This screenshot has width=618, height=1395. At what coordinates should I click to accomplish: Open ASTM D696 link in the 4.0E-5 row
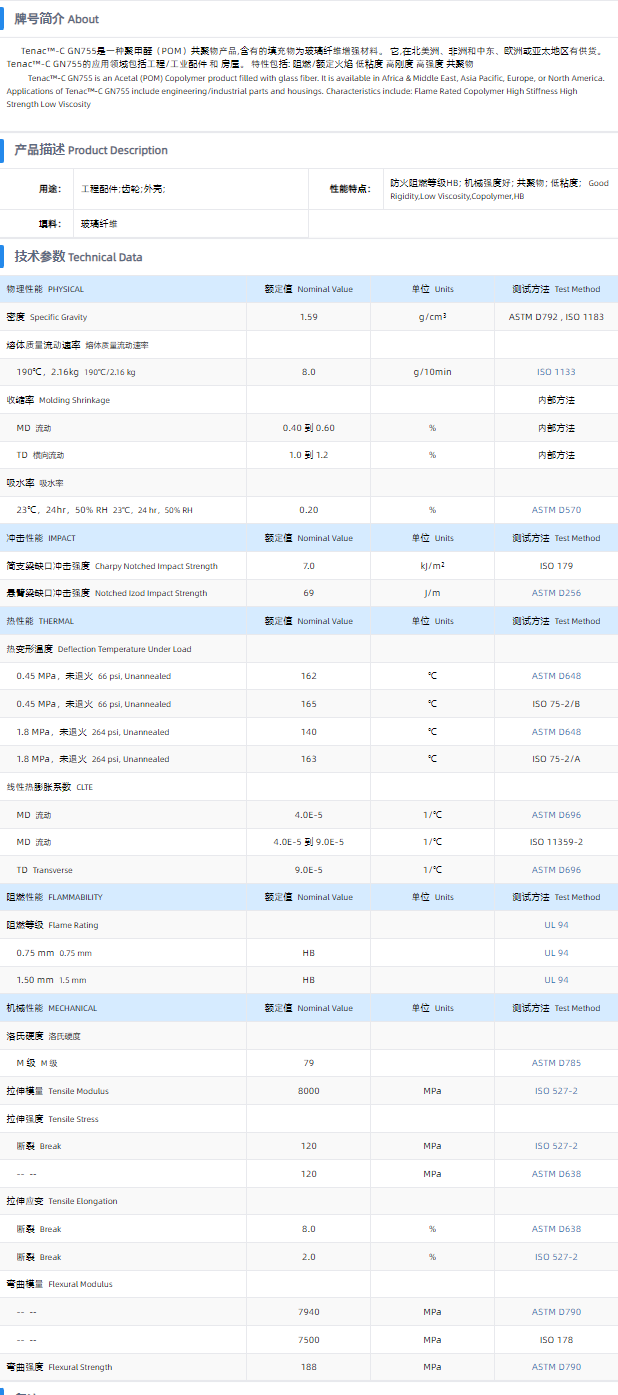point(556,815)
